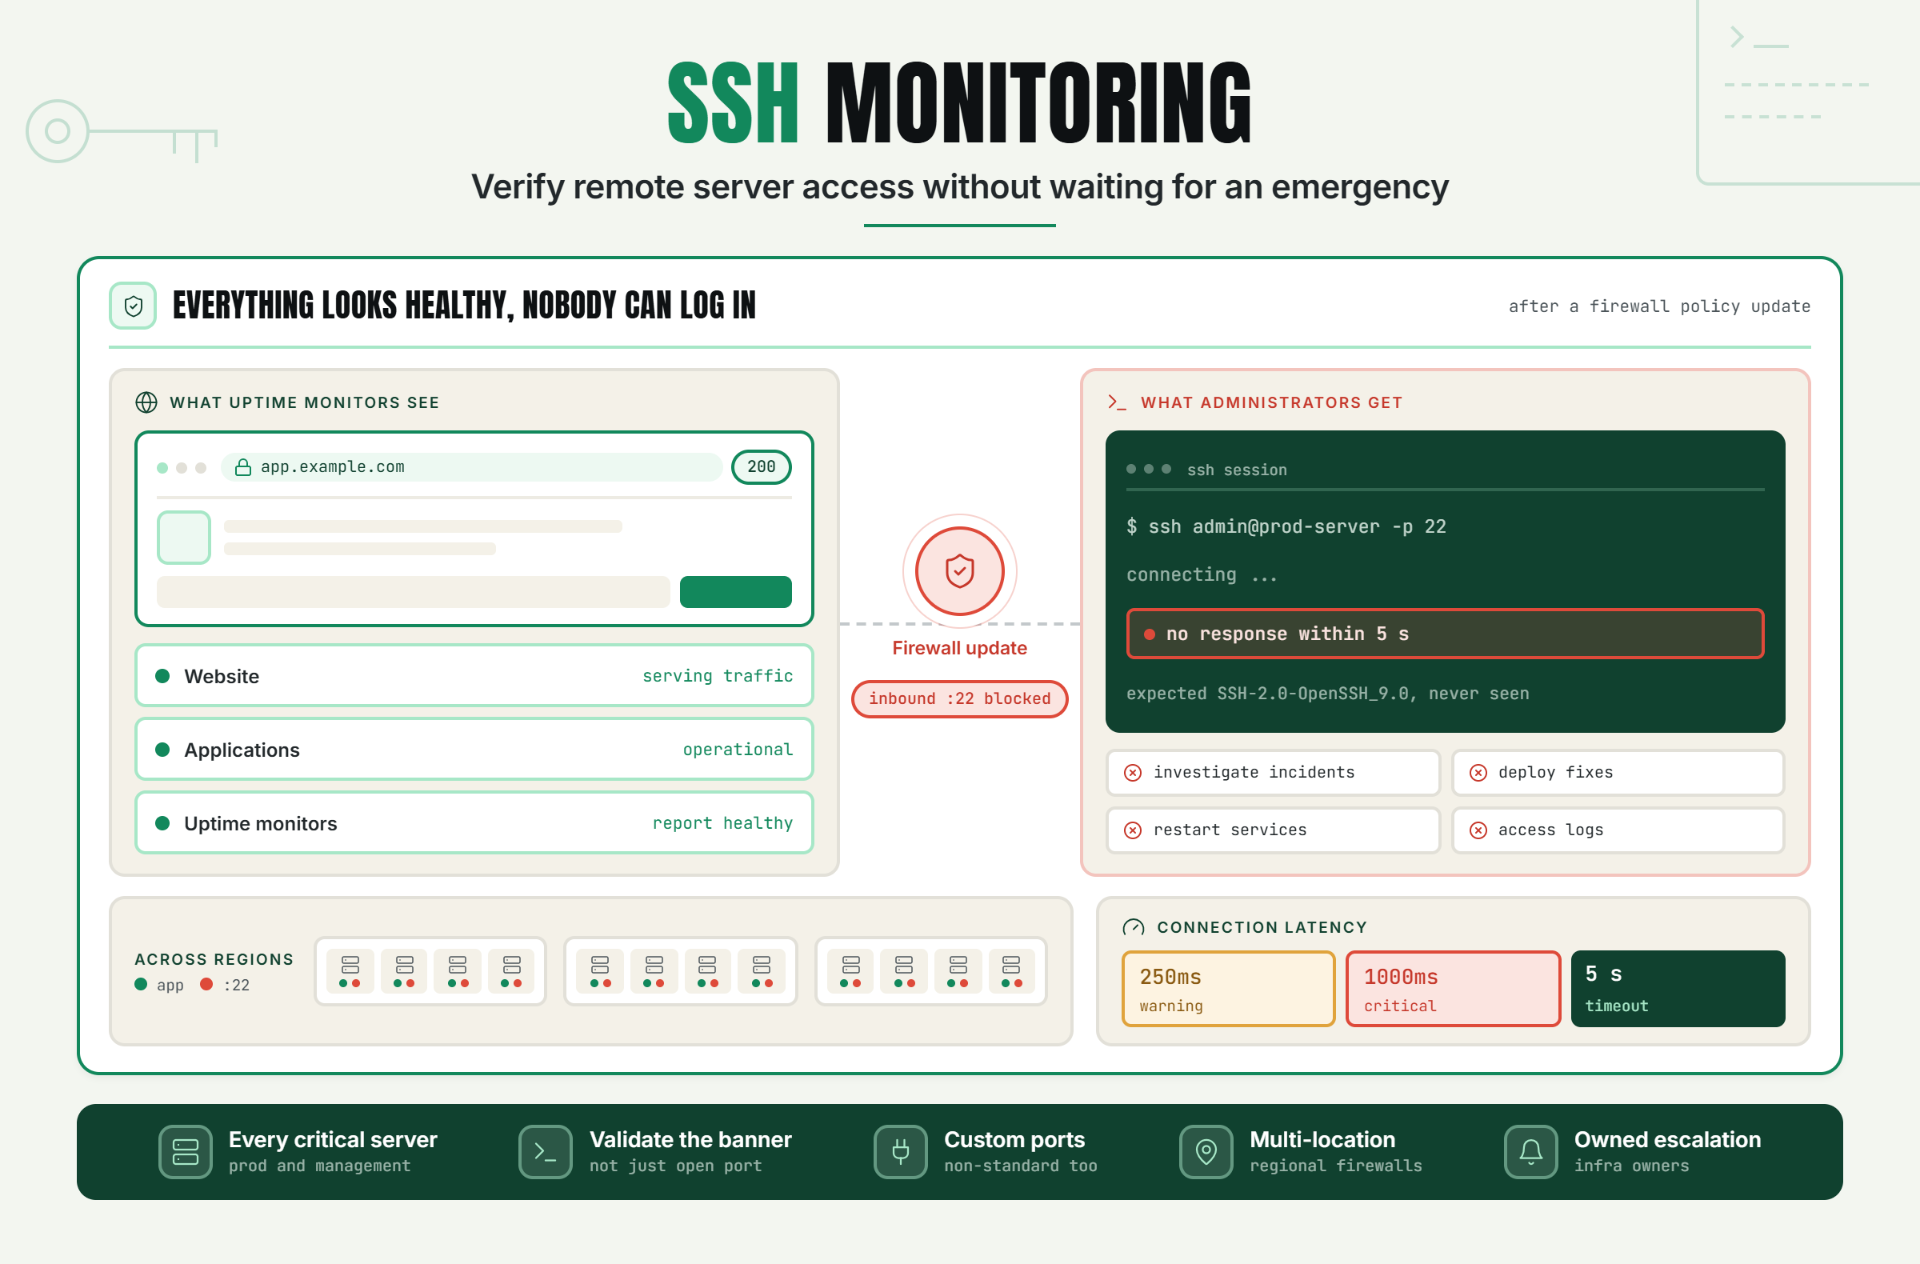The height and width of the screenshot is (1264, 1920).
Task: Click the Firewall update label
Action: 960,648
